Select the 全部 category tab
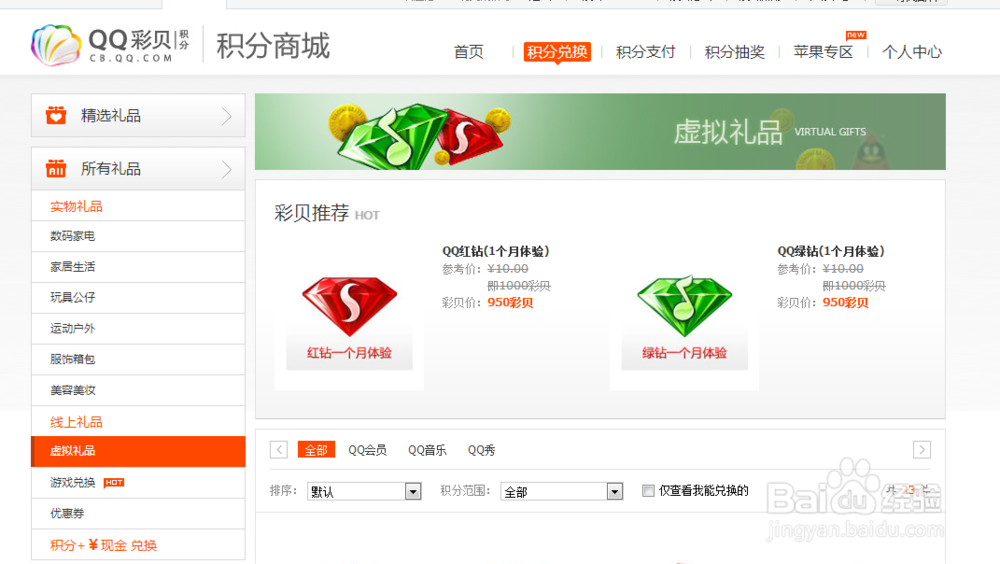This screenshot has height=564, width=1000. pyautogui.click(x=316, y=450)
